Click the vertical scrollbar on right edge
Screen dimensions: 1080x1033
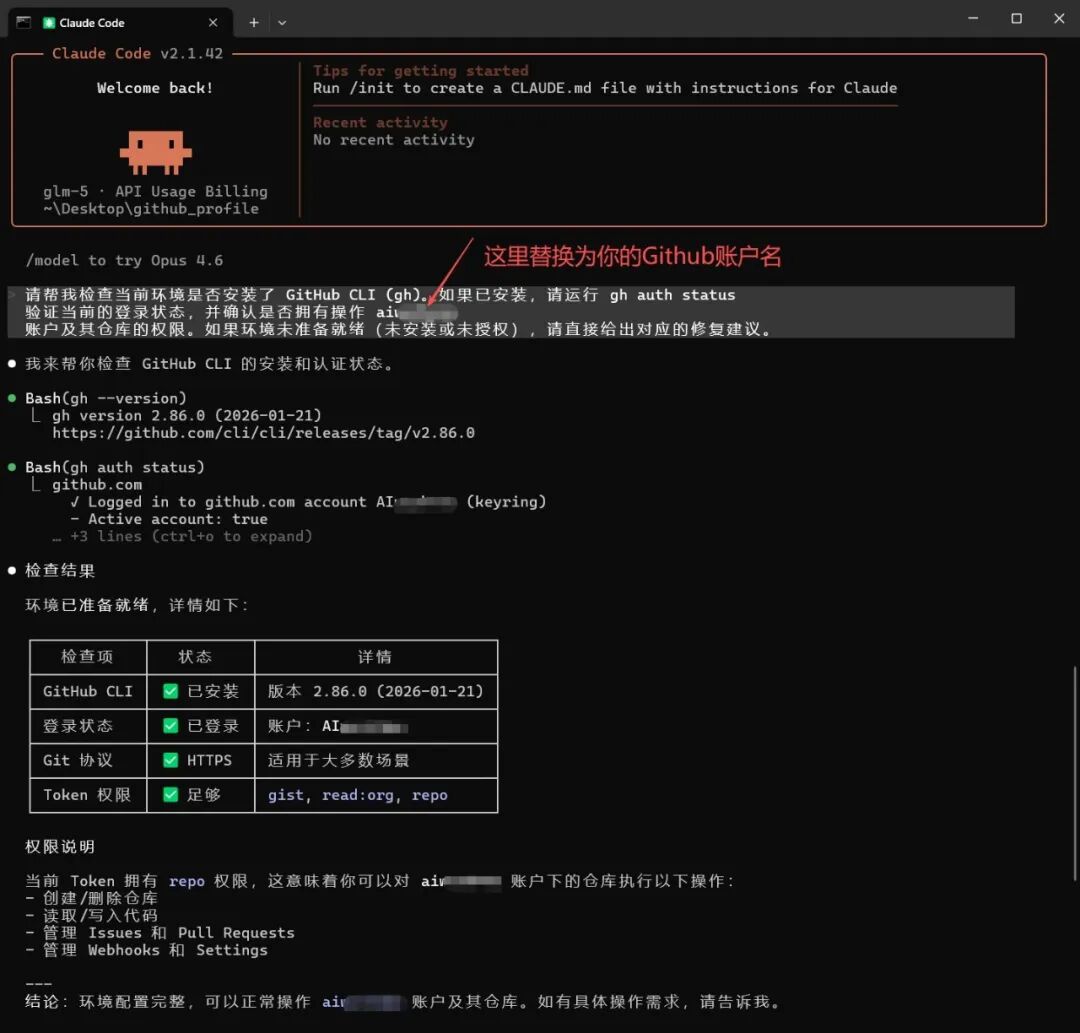point(1074,773)
